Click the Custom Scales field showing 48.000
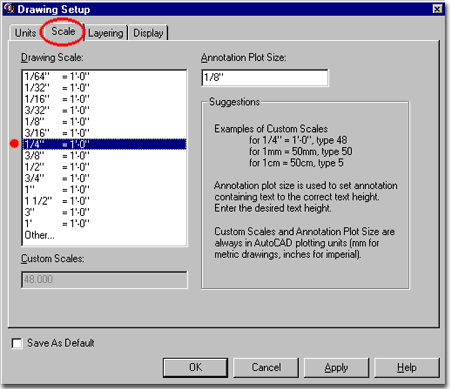This screenshot has height=389, width=450. pyautogui.click(x=104, y=279)
